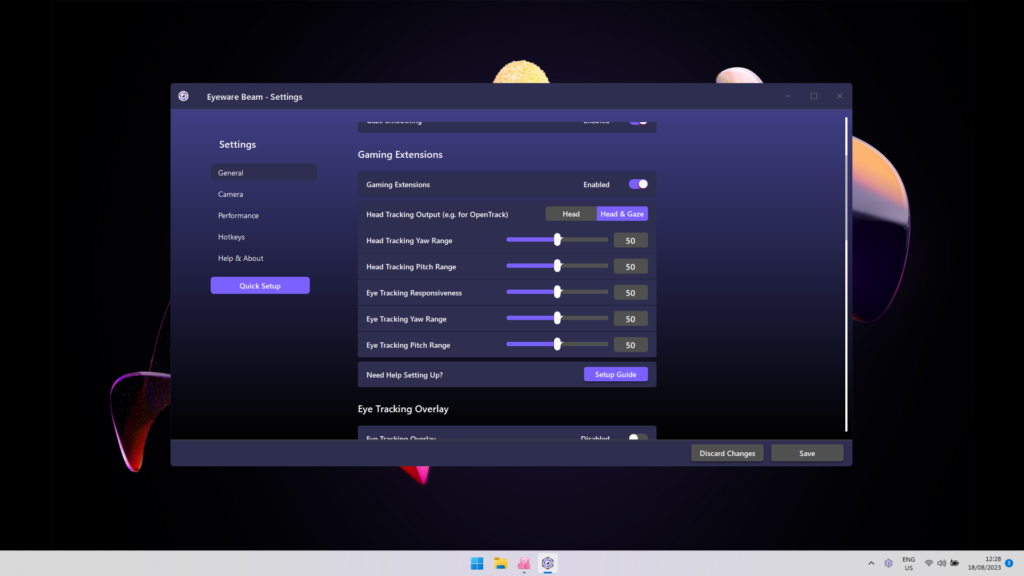Image resolution: width=1024 pixels, height=576 pixels.
Task: Click the Quick Setup button
Action: [x=260, y=285]
